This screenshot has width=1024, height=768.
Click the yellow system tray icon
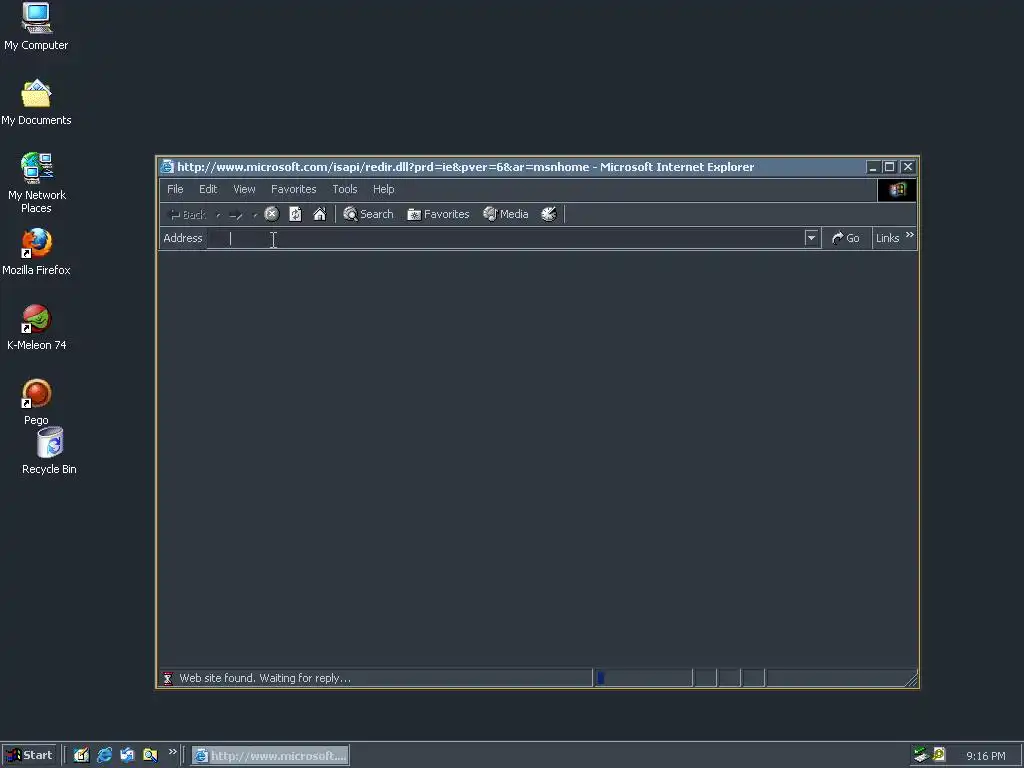(939, 755)
